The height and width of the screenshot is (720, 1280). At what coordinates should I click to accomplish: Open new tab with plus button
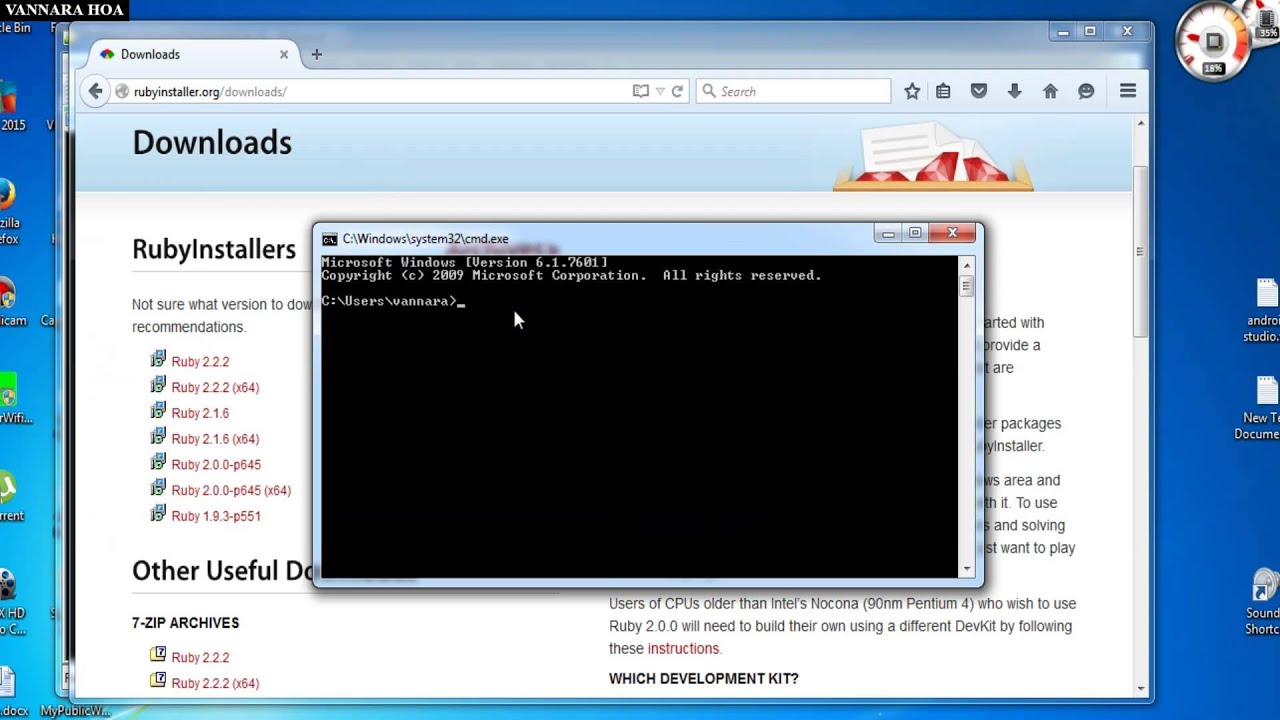point(316,54)
